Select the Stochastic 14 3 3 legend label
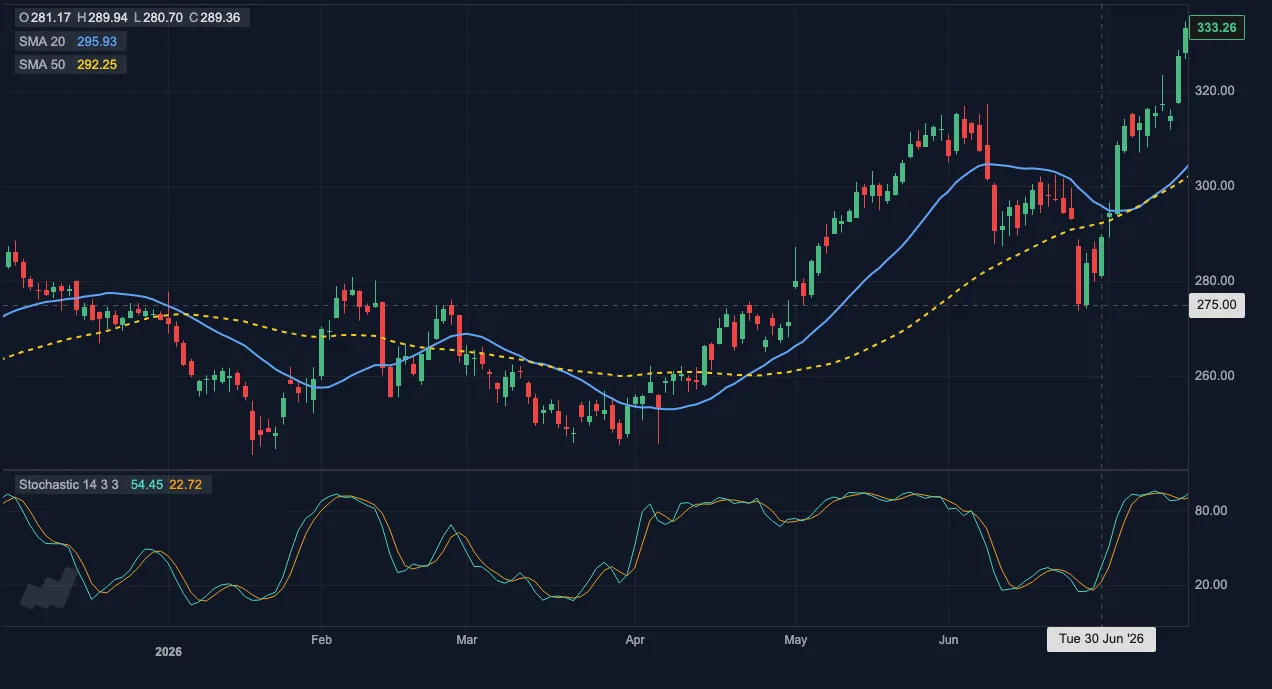1272x689 pixels. (69, 485)
